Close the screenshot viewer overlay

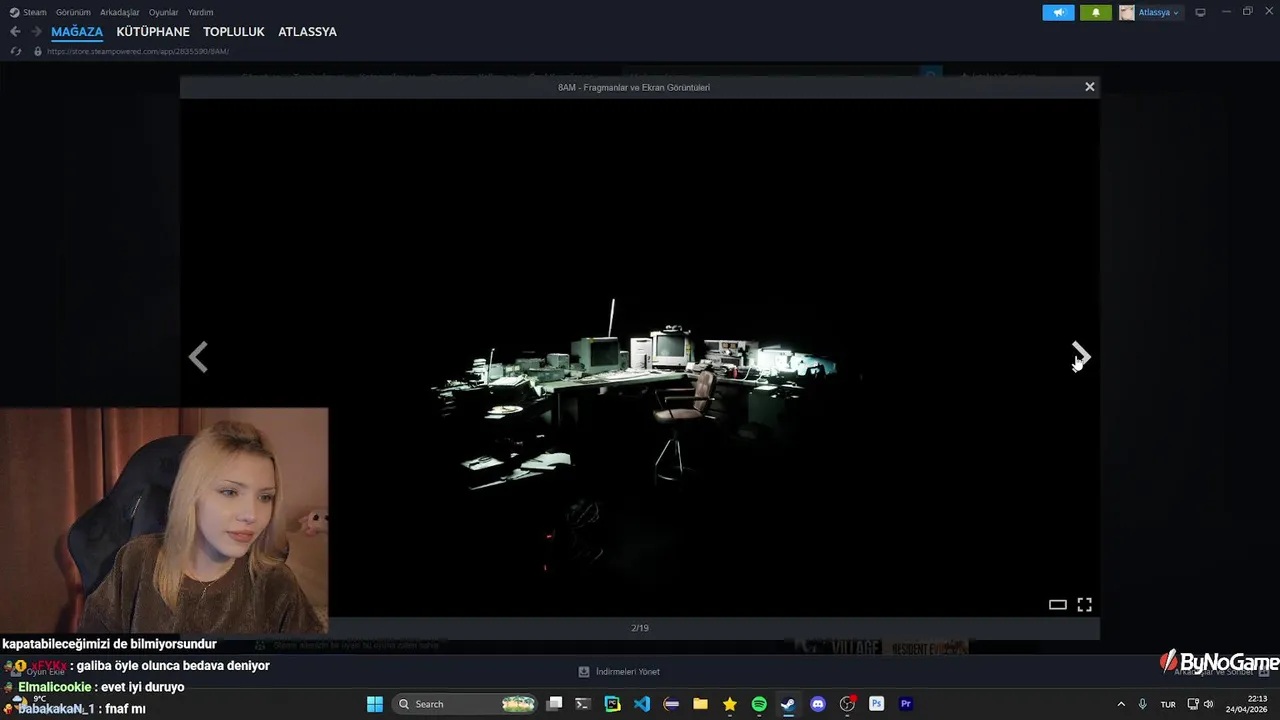click(x=1090, y=87)
